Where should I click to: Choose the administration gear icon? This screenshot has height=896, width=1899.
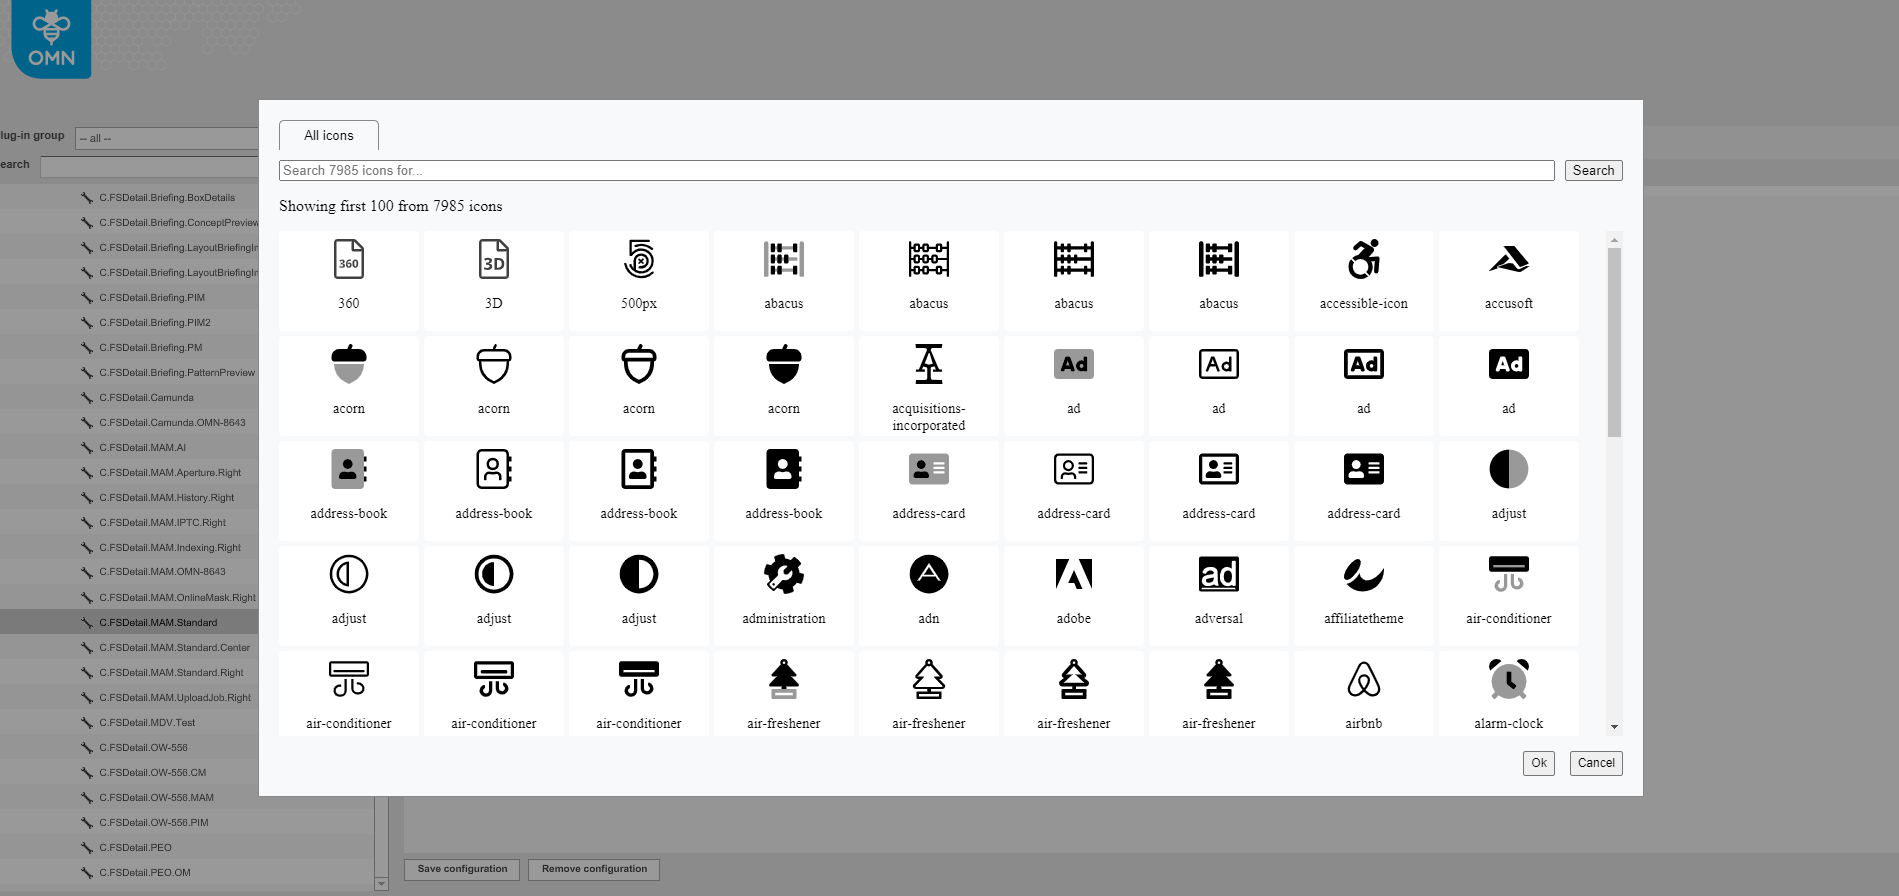(784, 595)
